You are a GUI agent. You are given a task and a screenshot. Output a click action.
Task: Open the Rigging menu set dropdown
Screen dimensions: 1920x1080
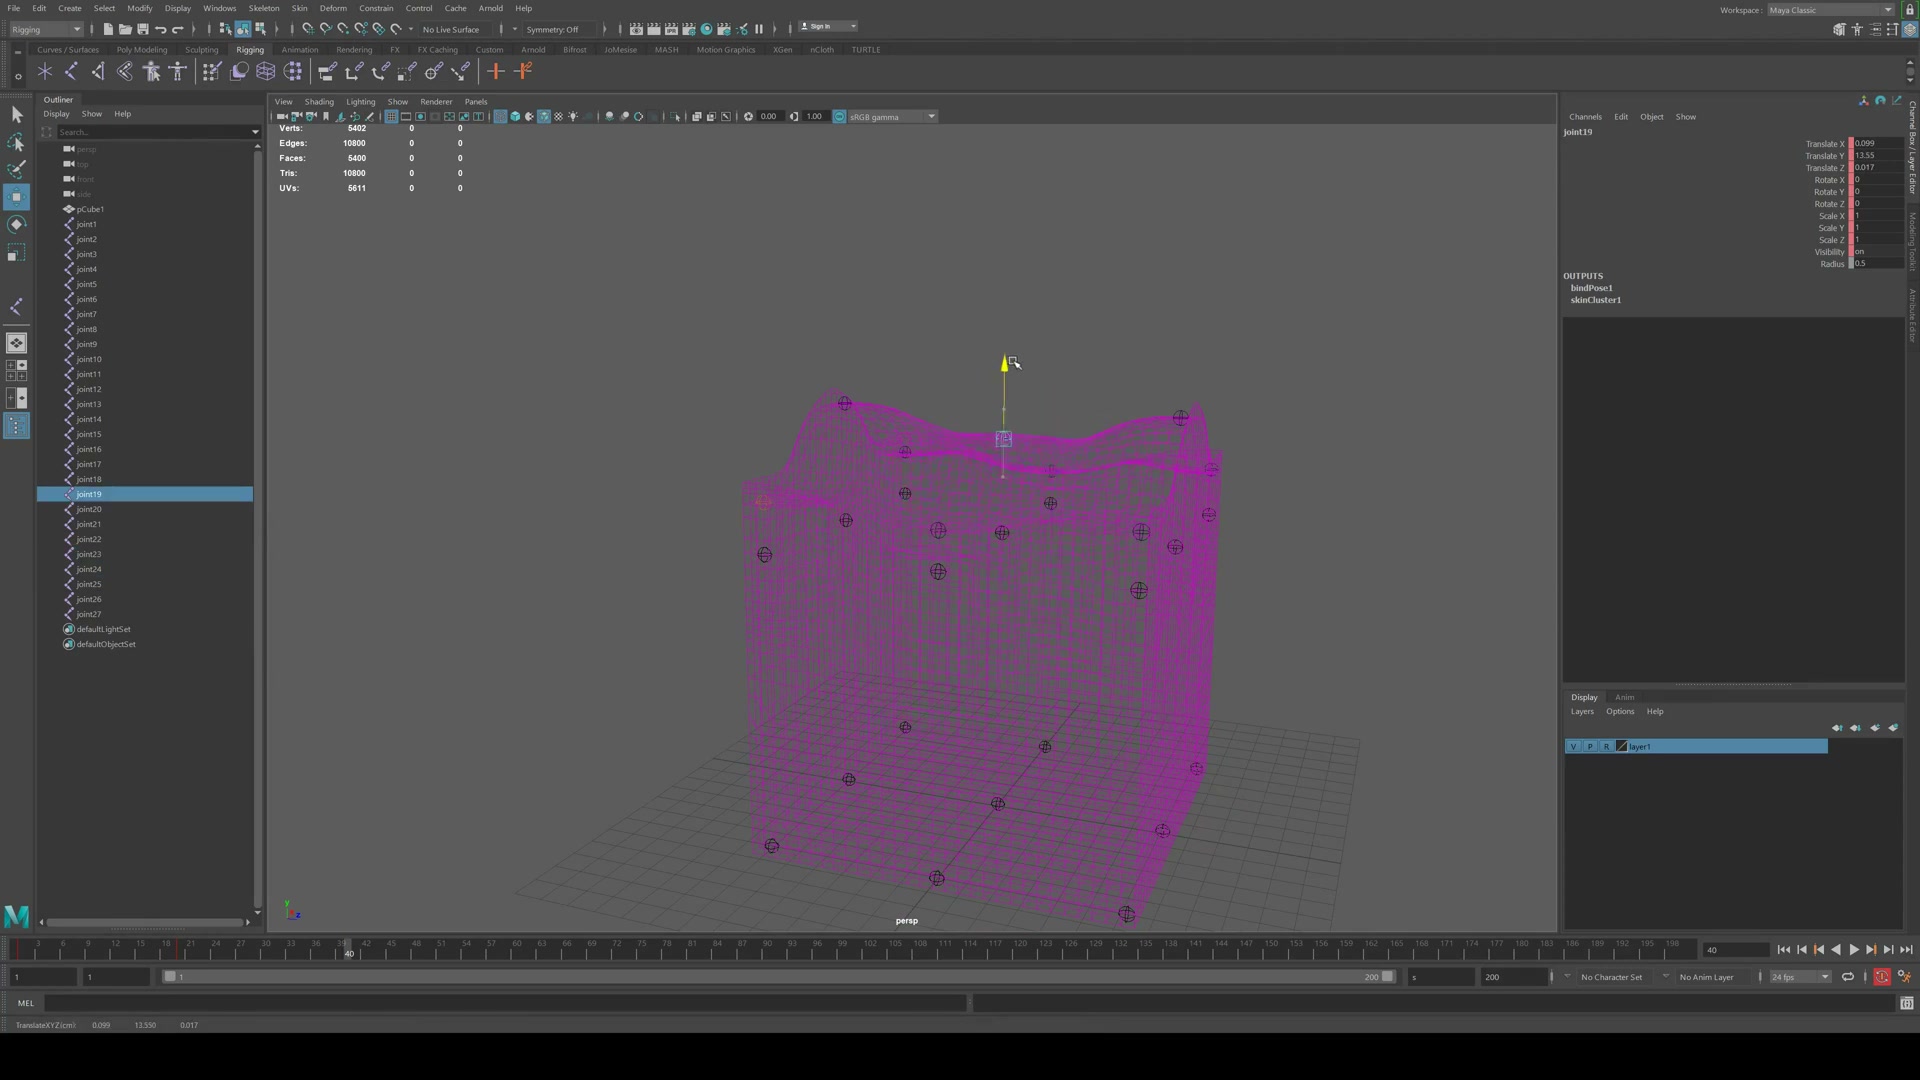(x=46, y=29)
